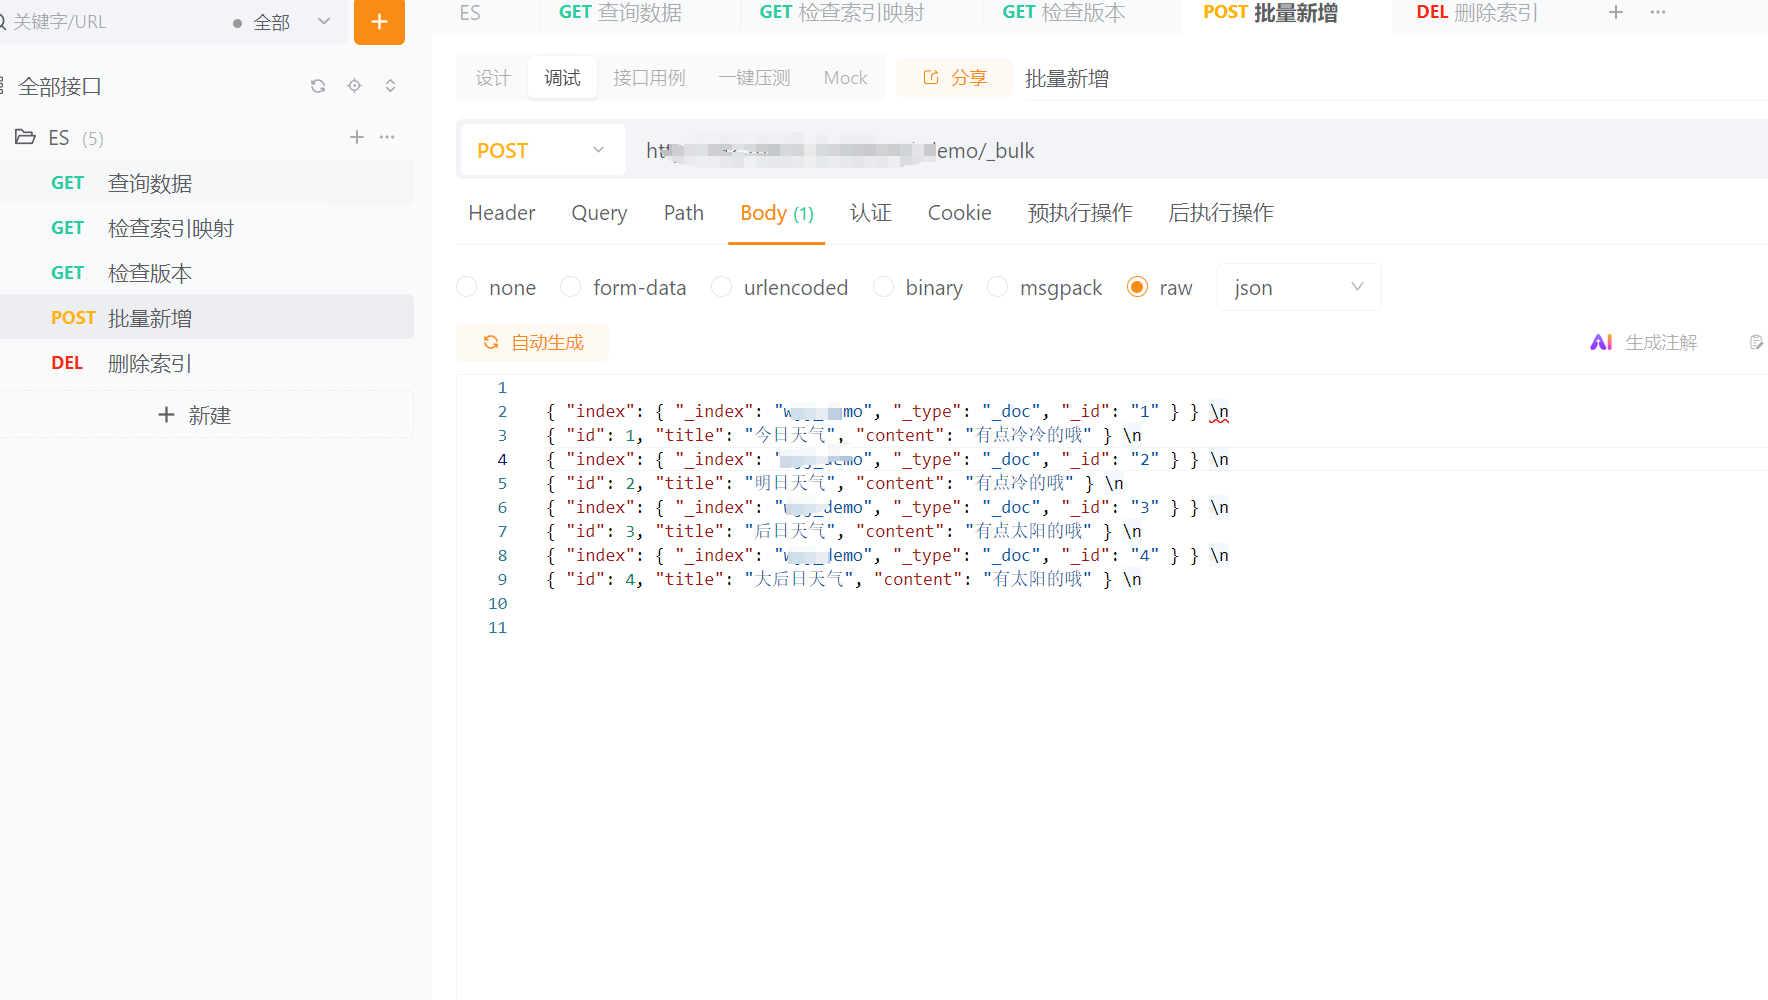1768x1000 pixels.
Task: Click the plus icon next to ES folder
Action: click(356, 137)
